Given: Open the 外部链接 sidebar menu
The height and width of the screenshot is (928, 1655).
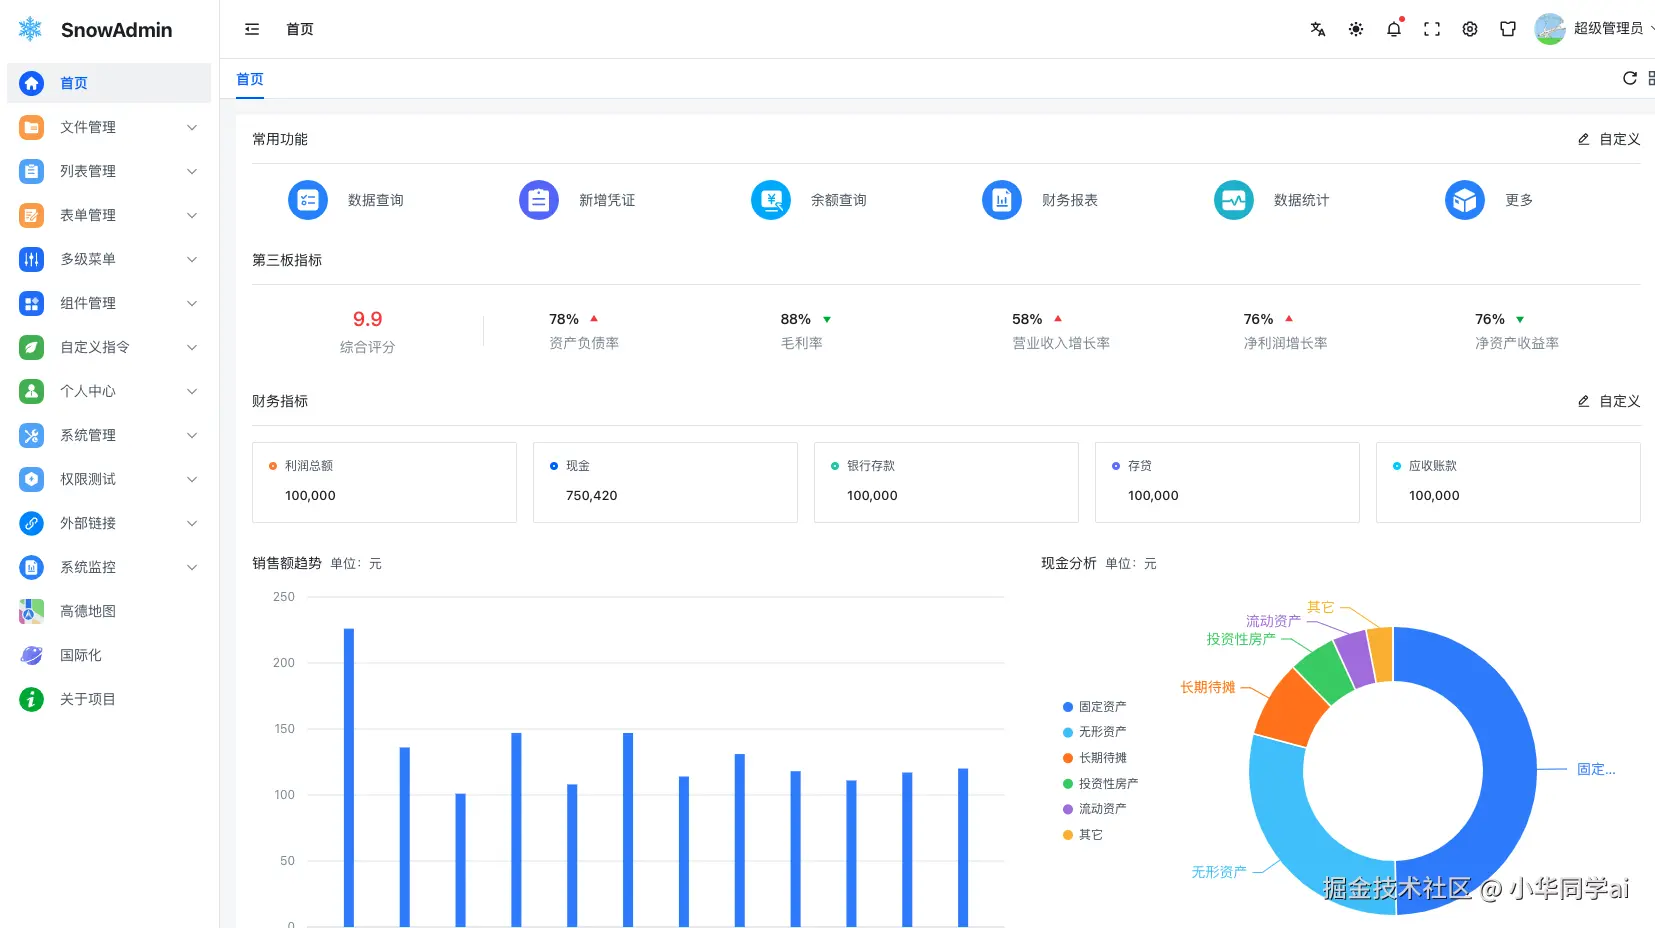Looking at the screenshot, I should click(109, 523).
